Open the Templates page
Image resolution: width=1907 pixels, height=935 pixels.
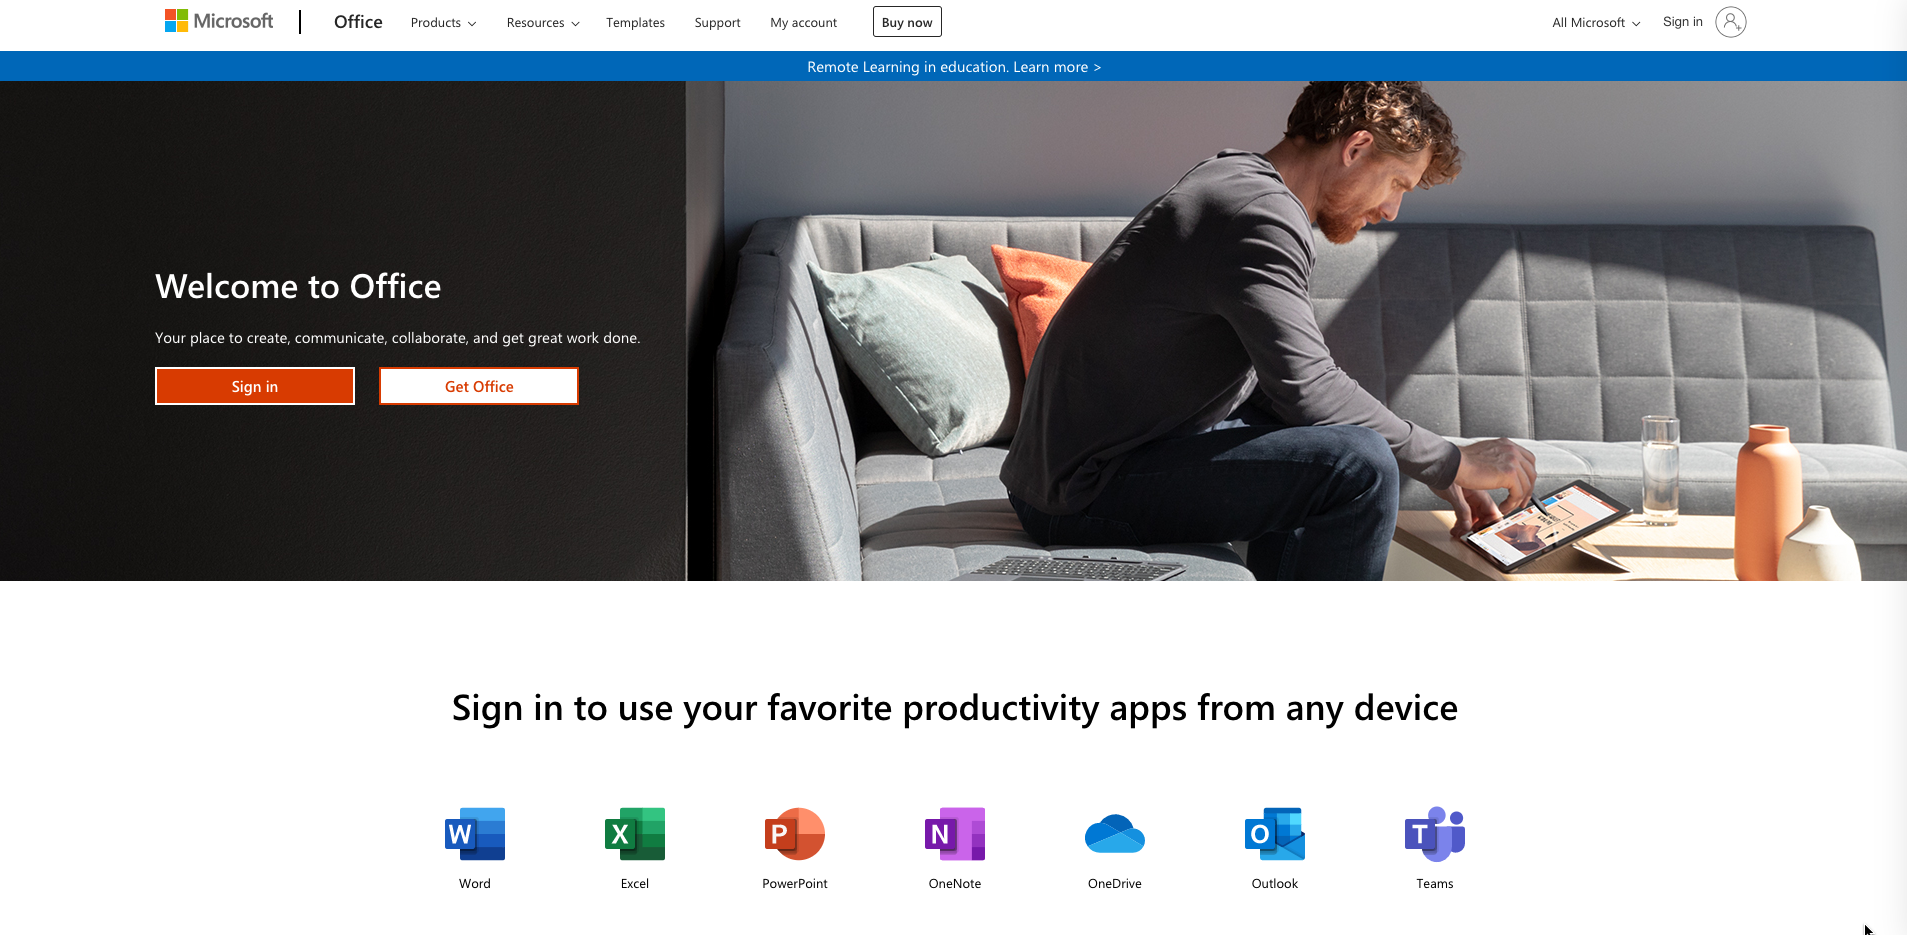pyautogui.click(x=635, y=22)
